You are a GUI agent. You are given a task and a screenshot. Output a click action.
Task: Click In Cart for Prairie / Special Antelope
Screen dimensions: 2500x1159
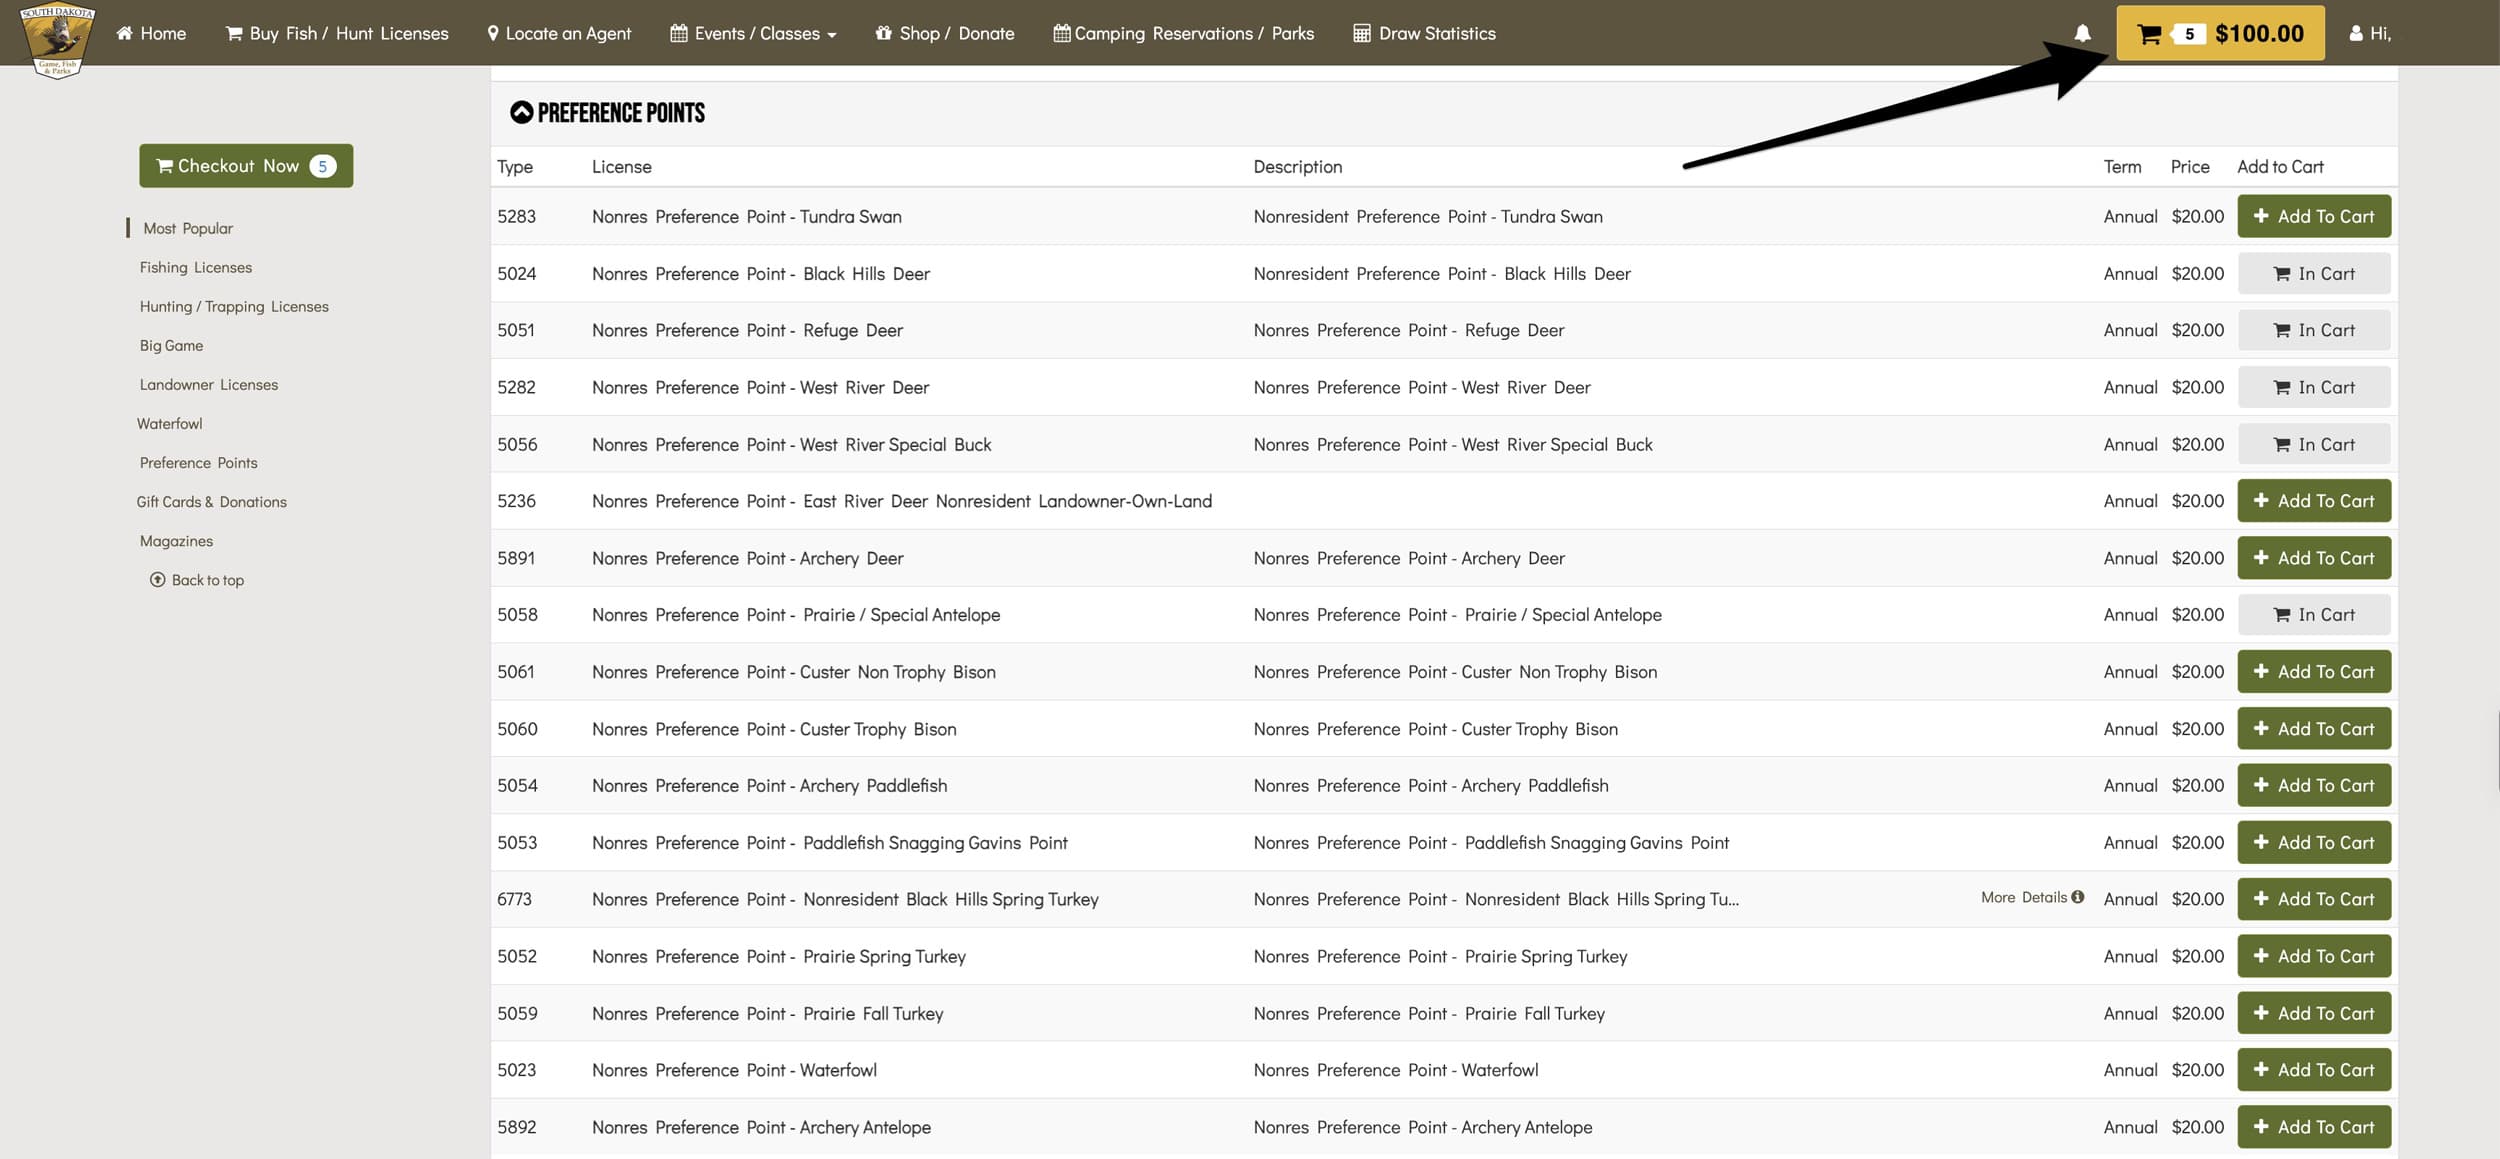[2314, 615]
